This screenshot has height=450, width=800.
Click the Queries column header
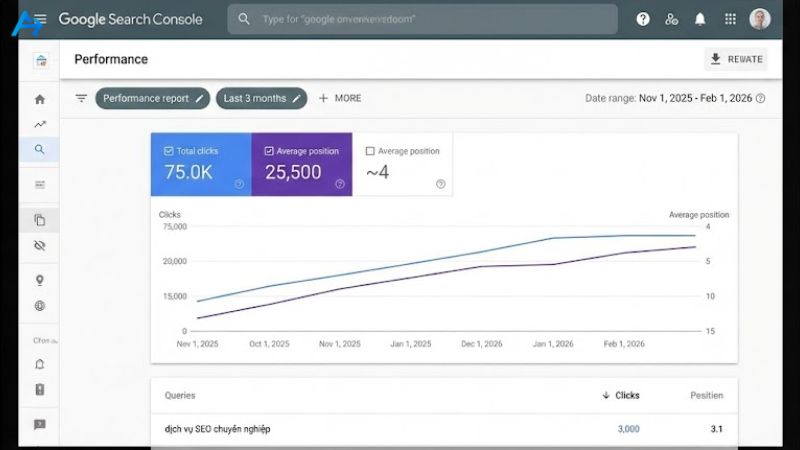point(180,395)
